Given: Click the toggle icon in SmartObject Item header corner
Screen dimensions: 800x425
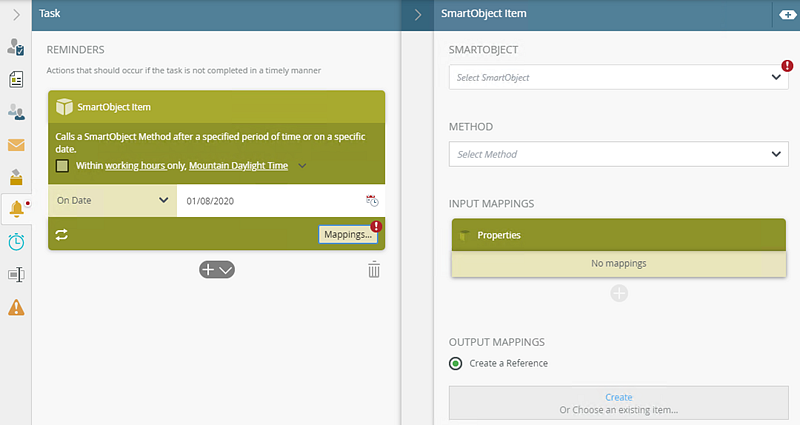Looking at the screenshot, I should click(x=788, y=15).
